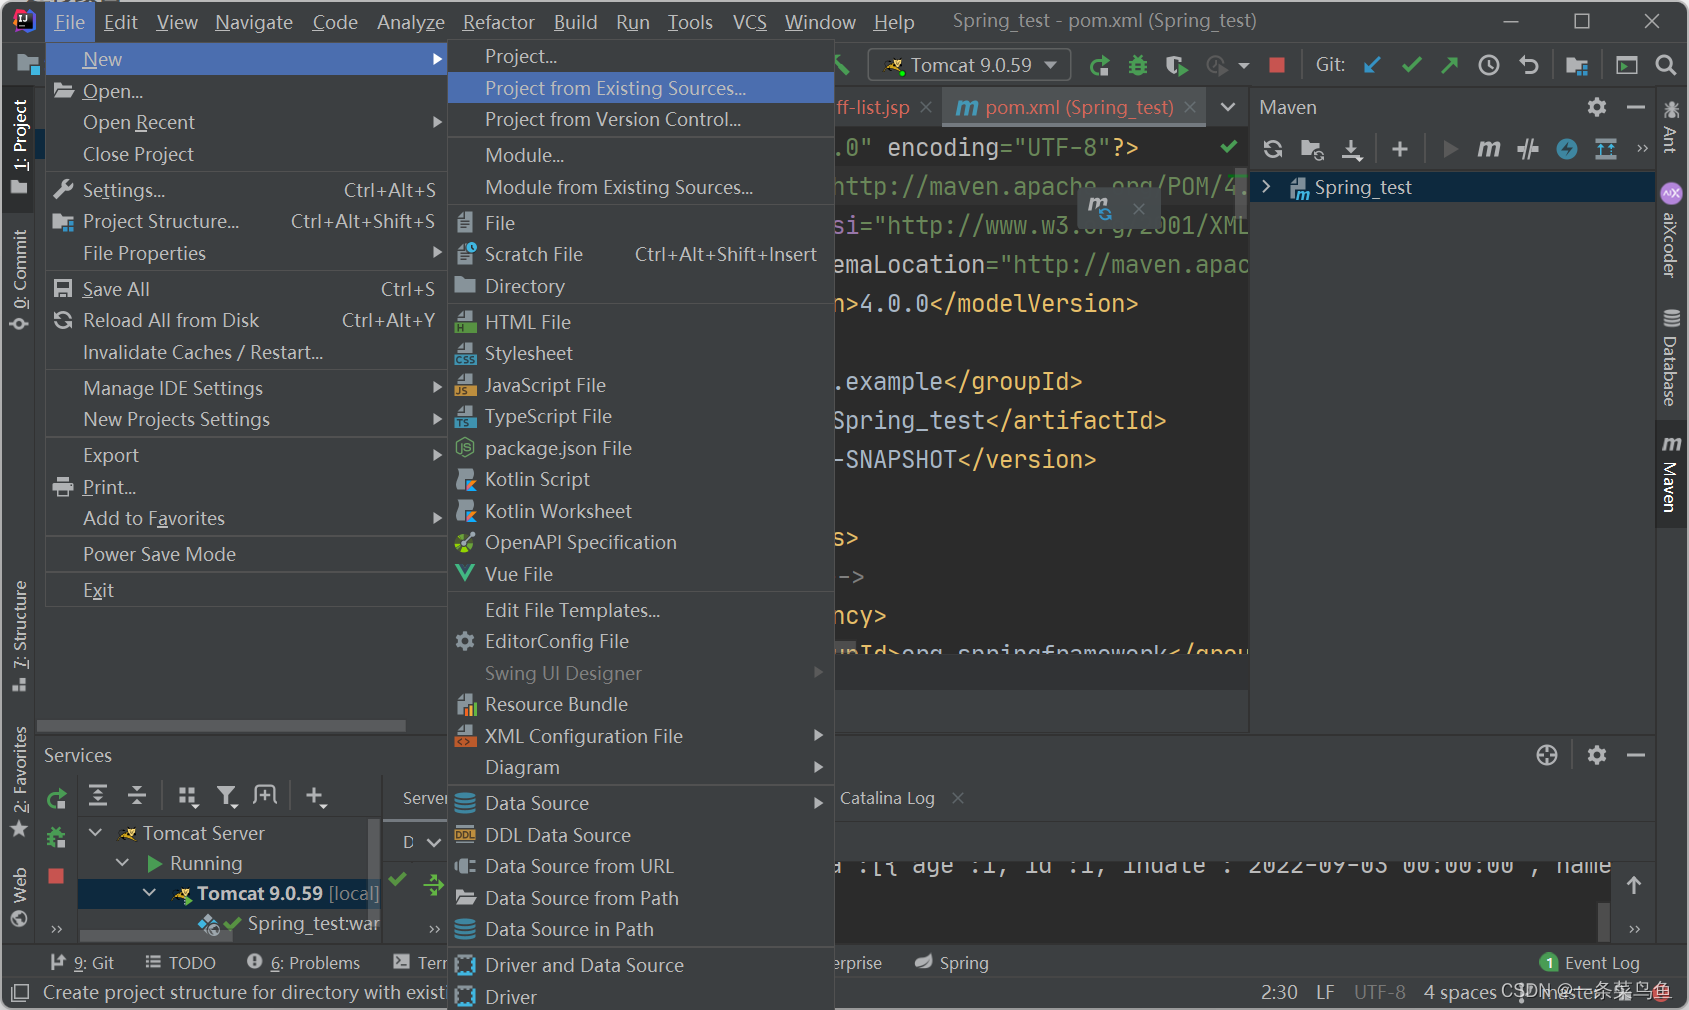Screen dimensions: 1689x1010
Task: Click Services collapse all icon
Action: pos(137,796)
